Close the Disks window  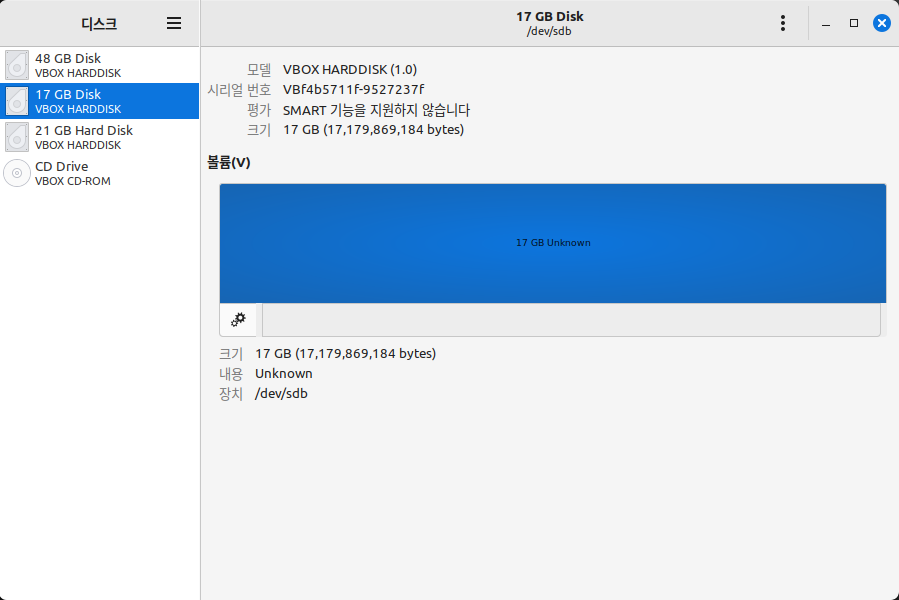click(881, 23)
